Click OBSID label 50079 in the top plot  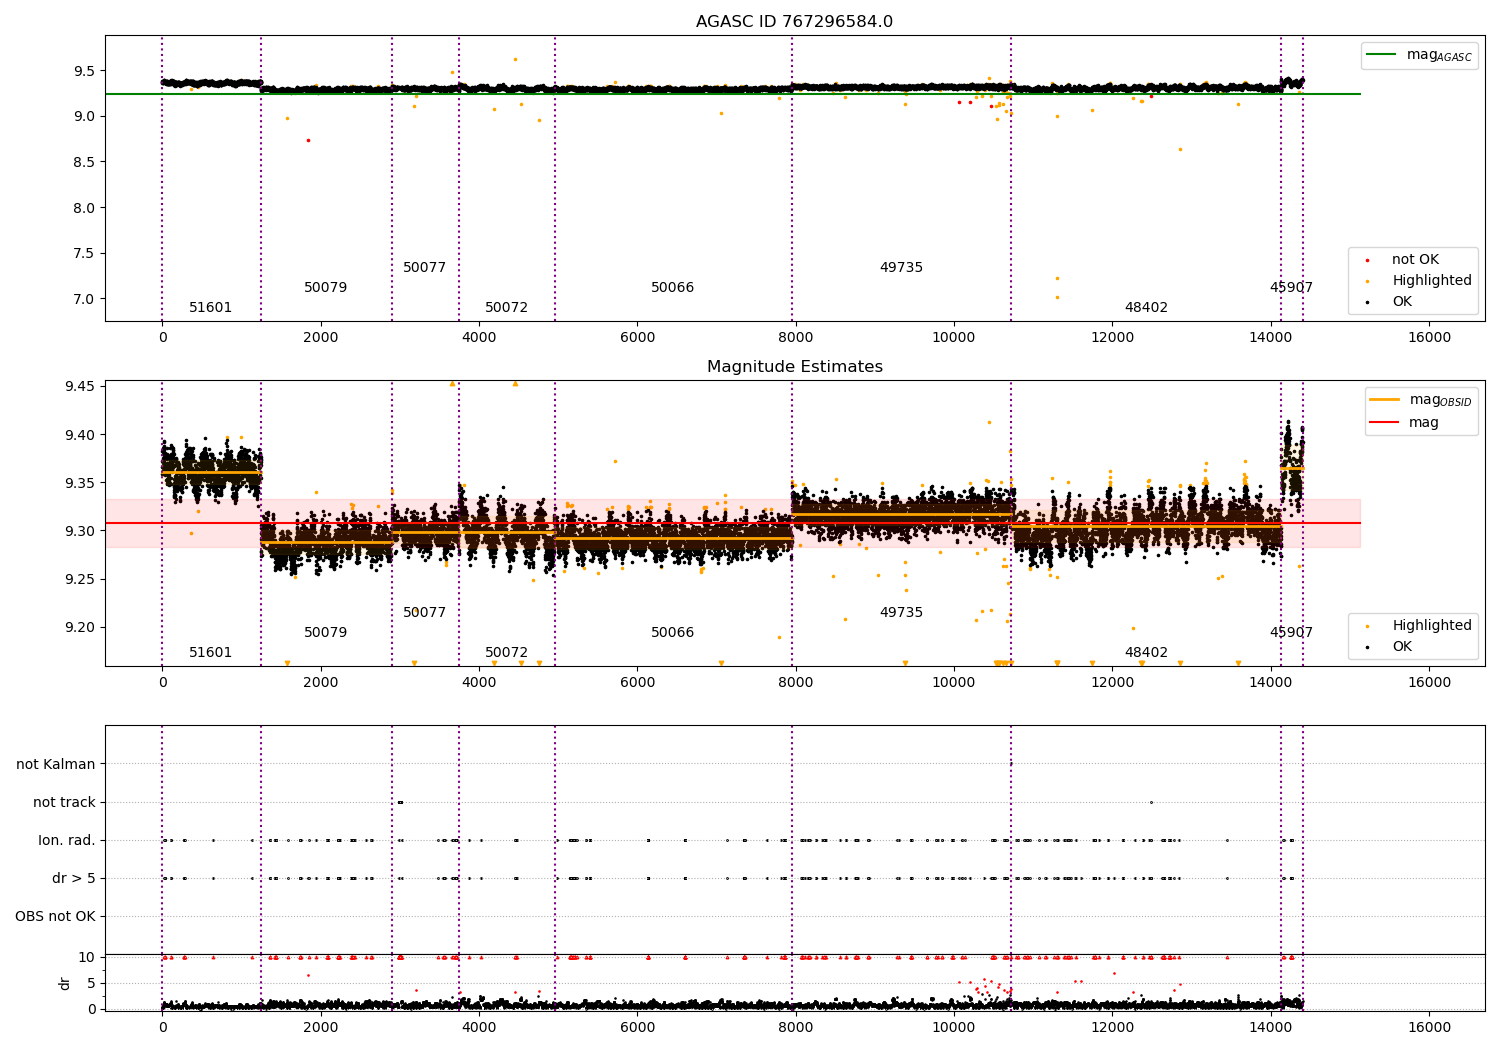(x=325, y=288)
